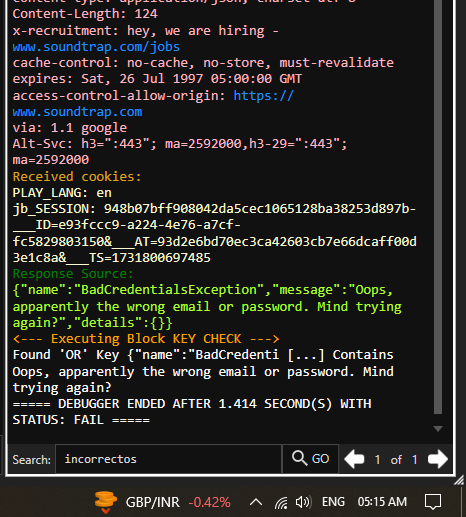
Task: Click the '1 of 1' result counter
Action: (x=396, y=460)
